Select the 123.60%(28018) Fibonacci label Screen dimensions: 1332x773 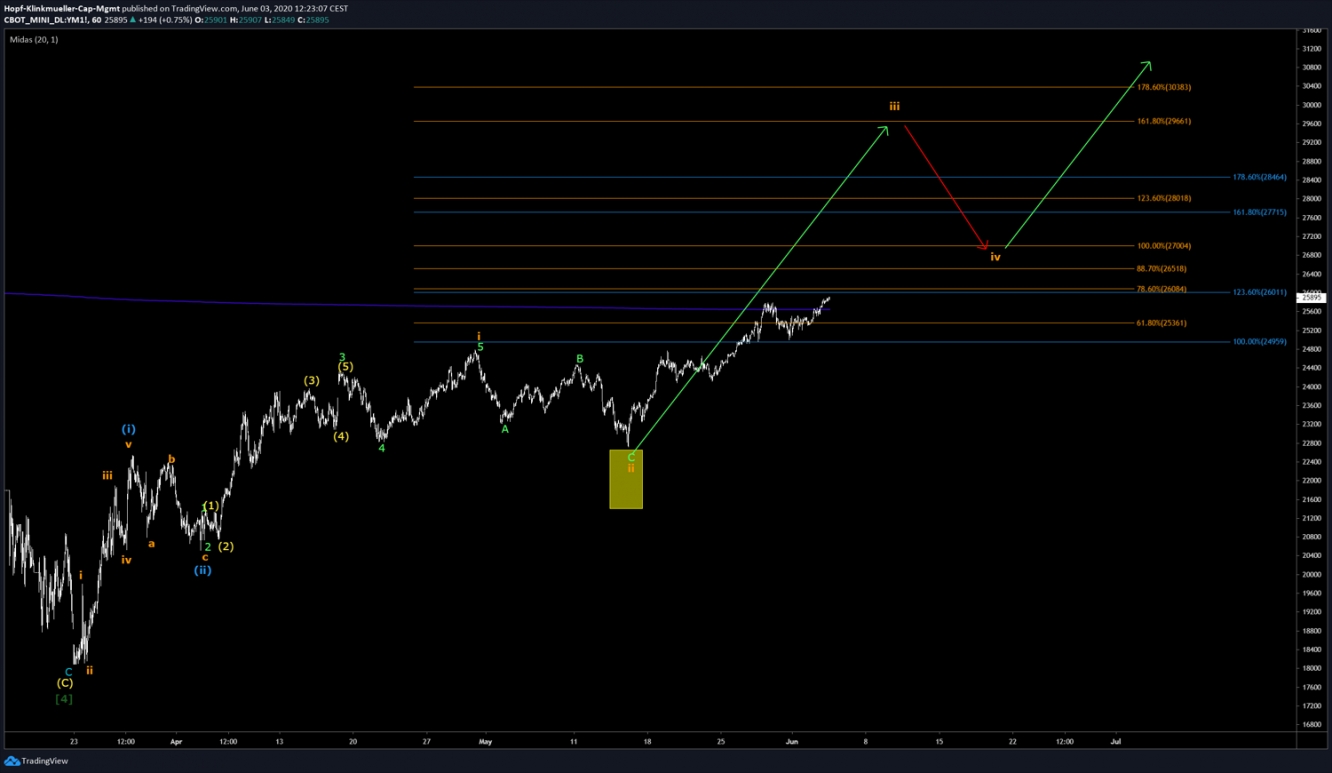(x=1164, y=198)
